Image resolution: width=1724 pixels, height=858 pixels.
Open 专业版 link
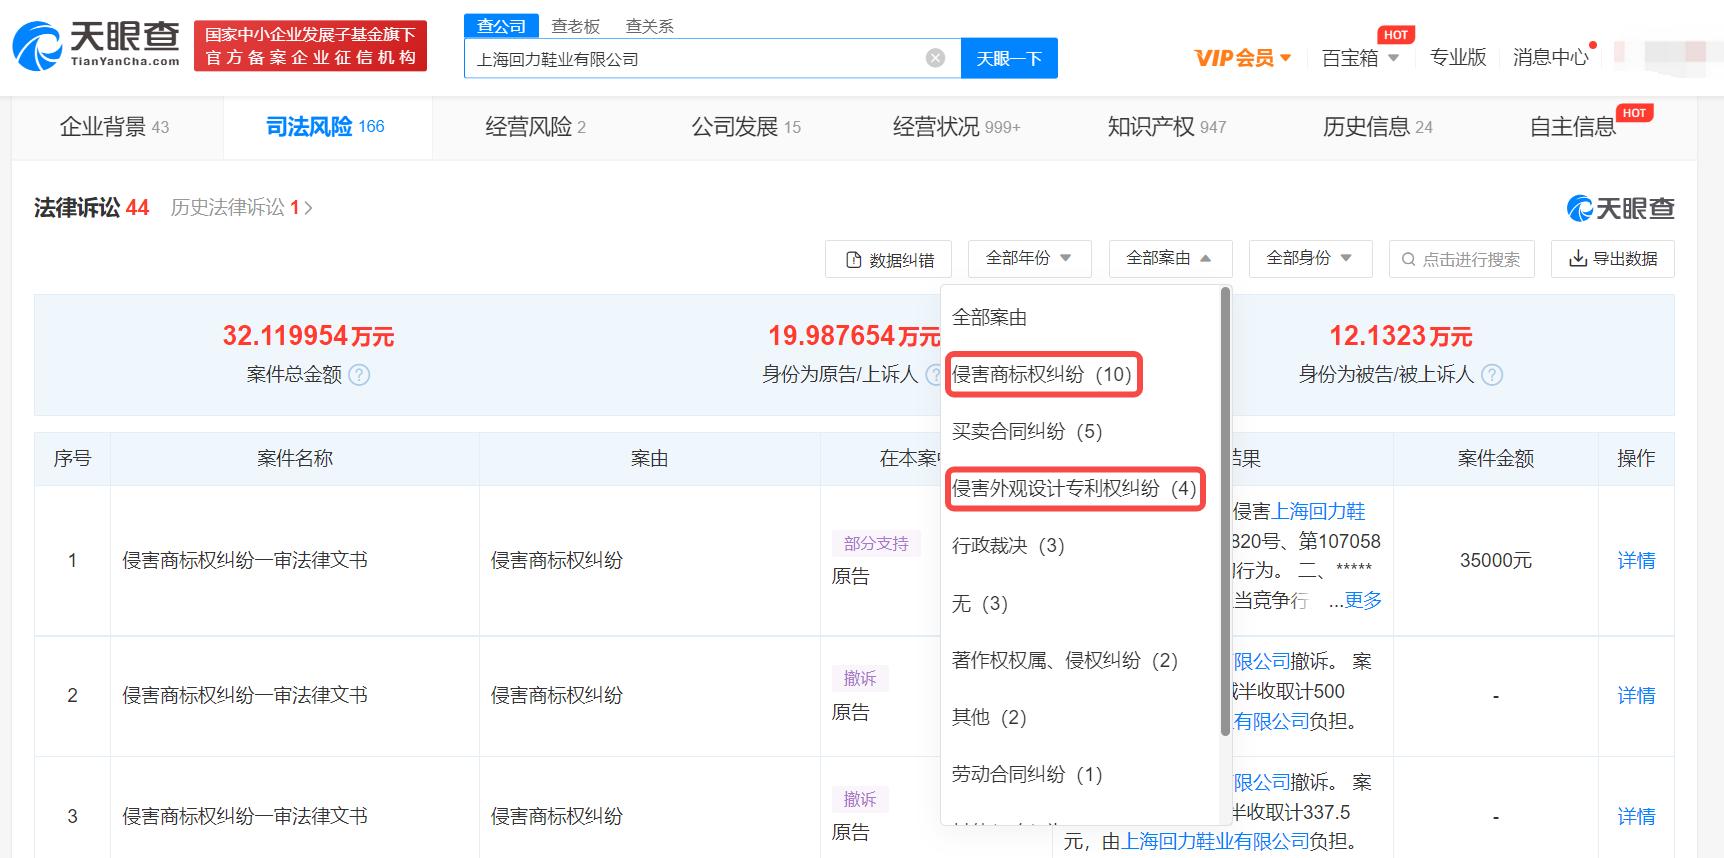click(x=1458, y=58)
